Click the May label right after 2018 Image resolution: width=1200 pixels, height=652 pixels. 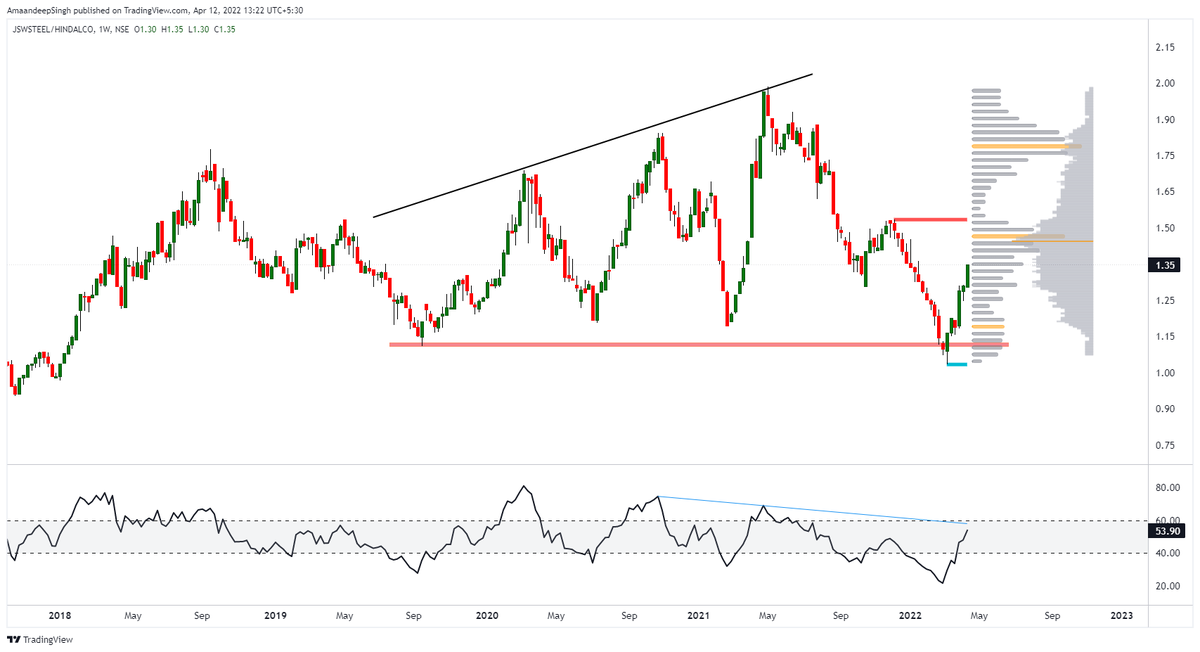(132, 616)
